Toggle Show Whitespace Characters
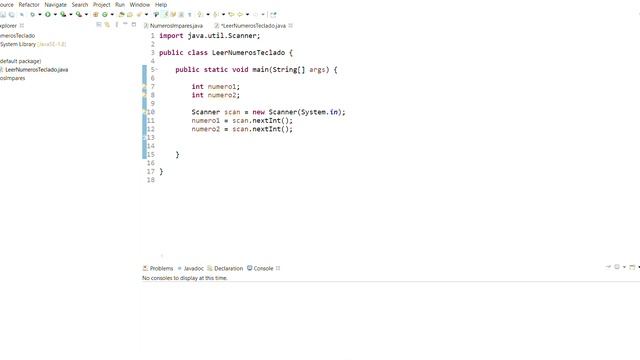Image resolution: width=640 pixels, height=360 pixels. pos(189,14)
